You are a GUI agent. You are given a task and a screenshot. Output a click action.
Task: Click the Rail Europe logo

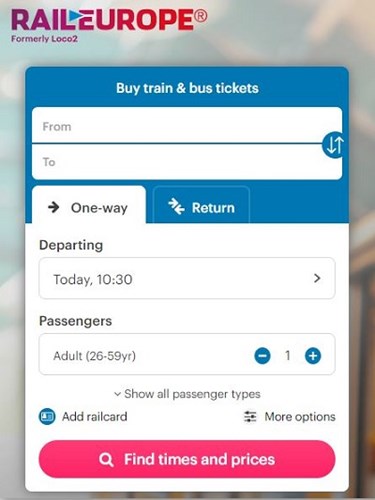click(109, 25)
